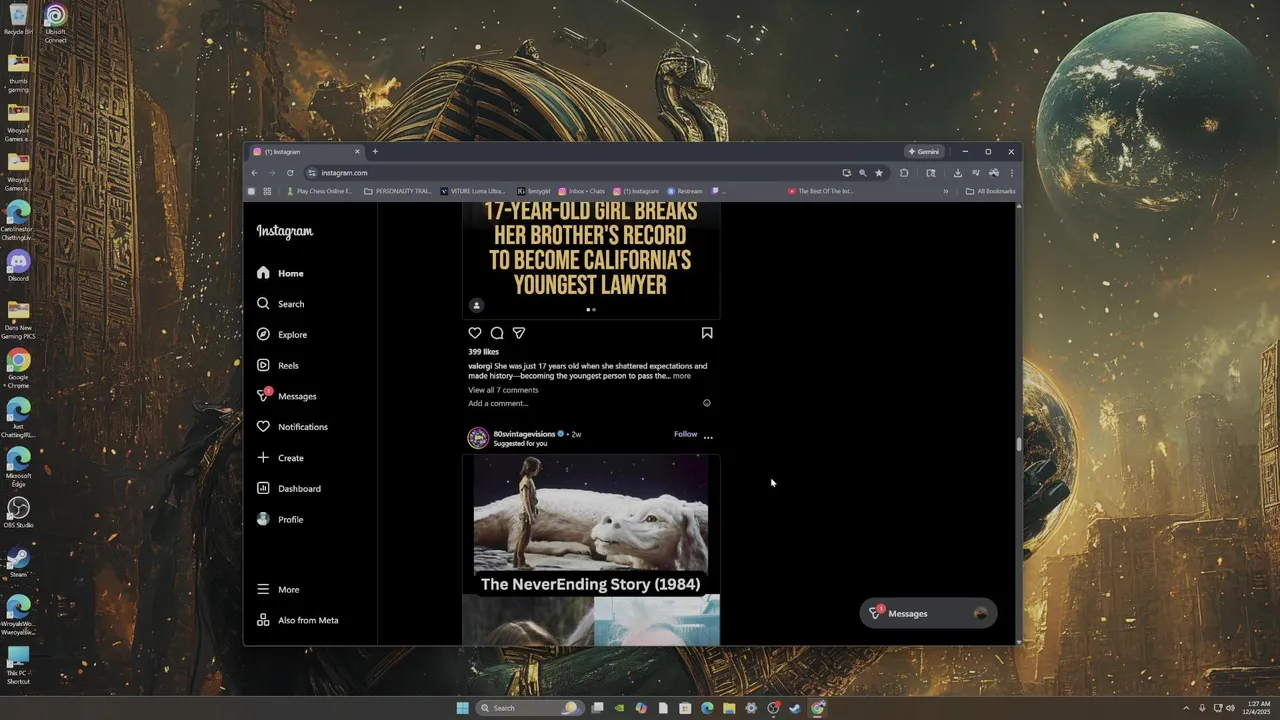The width and height of the screenshot is (1280, 720).
Task: Bookmark this page with the star icon
Action: click(x=879, y=173)
